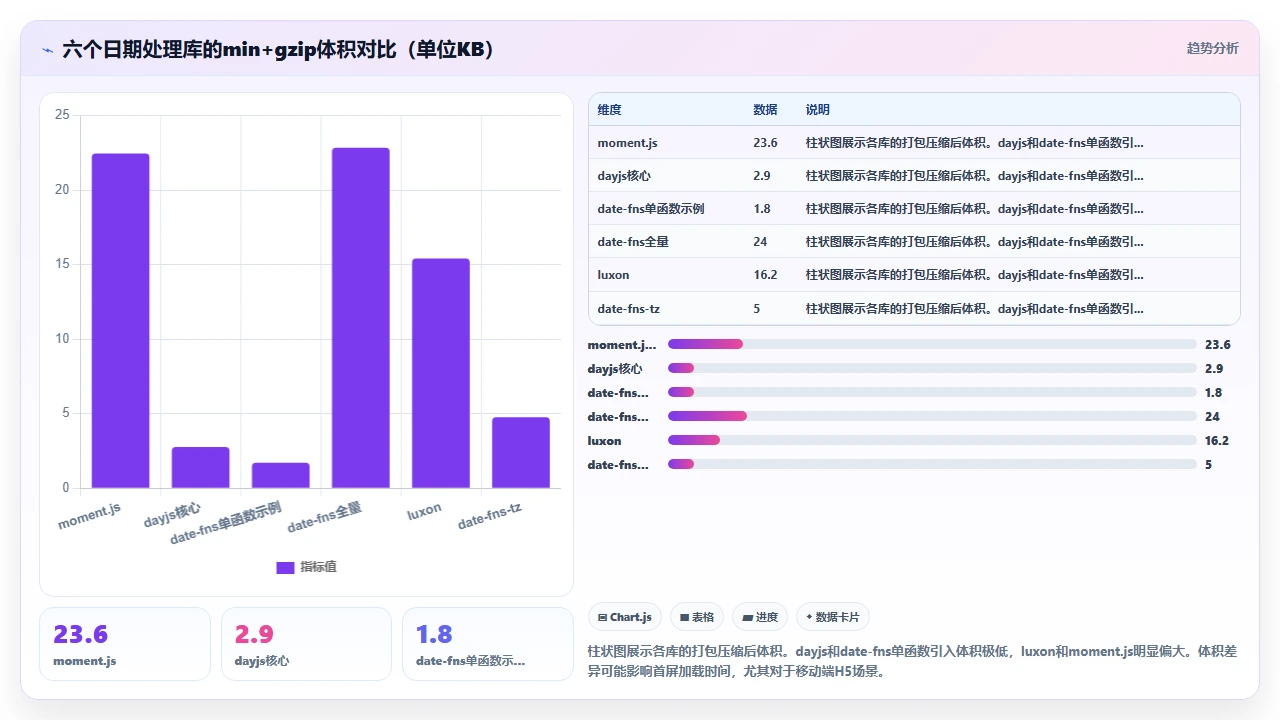Image resolution: width=1280 pixels, height=720 pixels.
Task: Select the 表格 tag button
Action: coord(697,617)
